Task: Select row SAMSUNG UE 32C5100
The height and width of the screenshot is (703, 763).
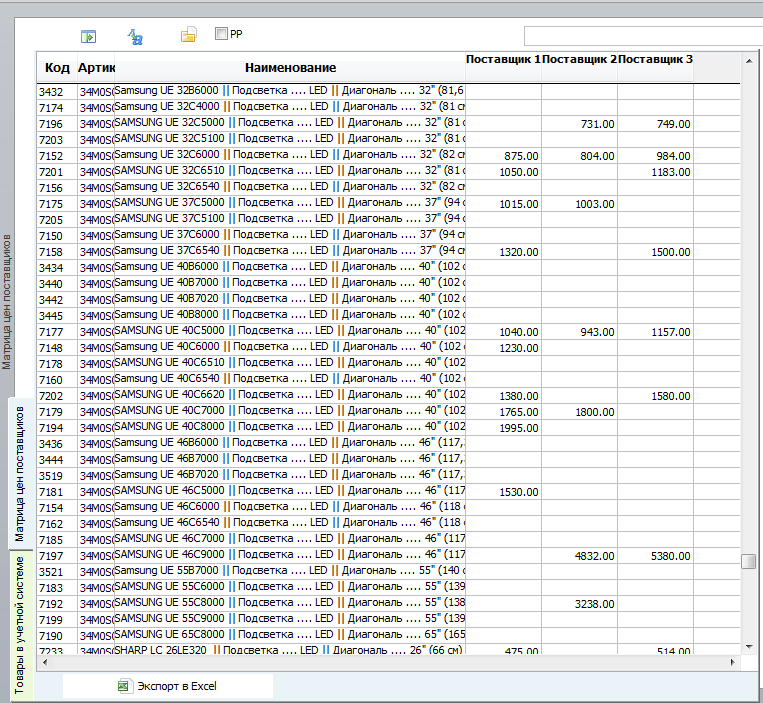Action: click(388, 140)
